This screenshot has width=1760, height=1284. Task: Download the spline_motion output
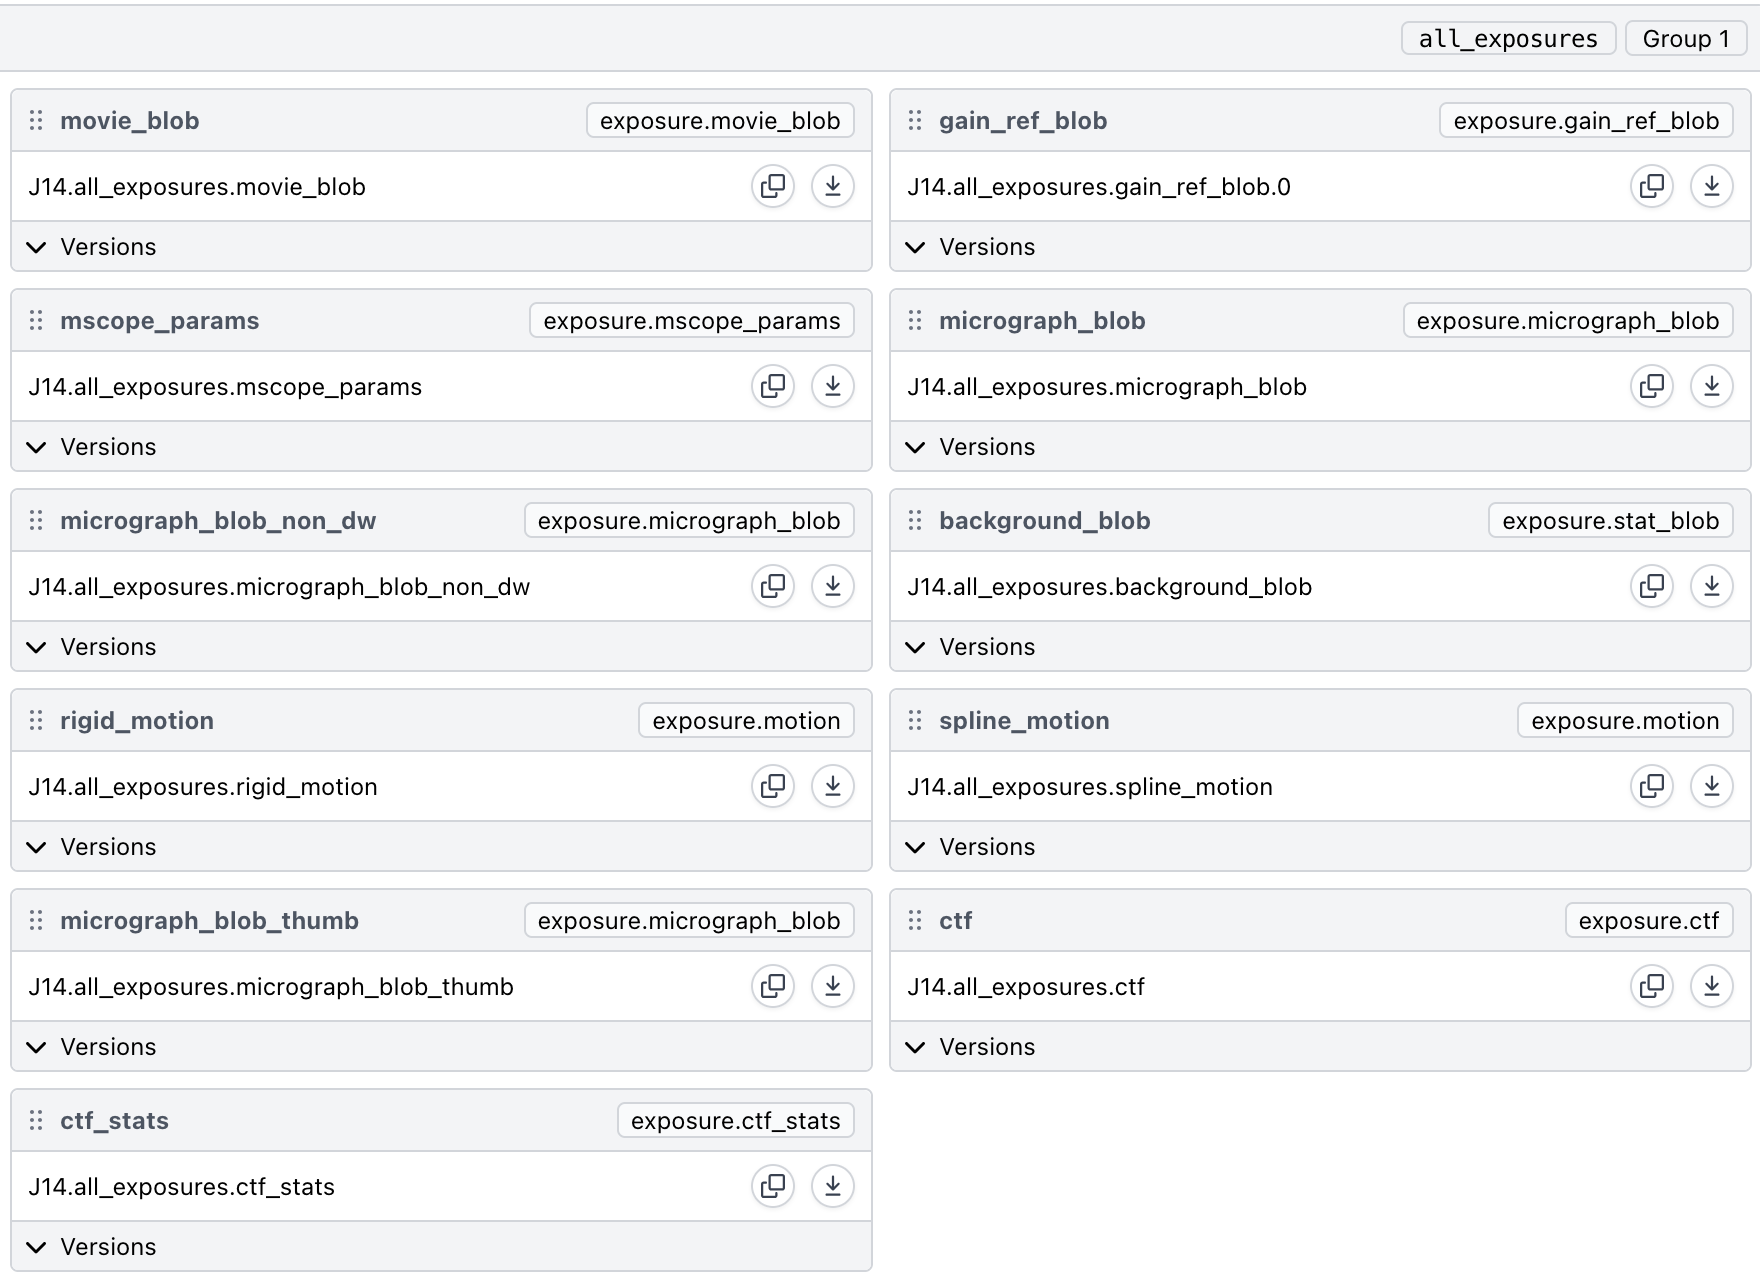point(1711,786)
